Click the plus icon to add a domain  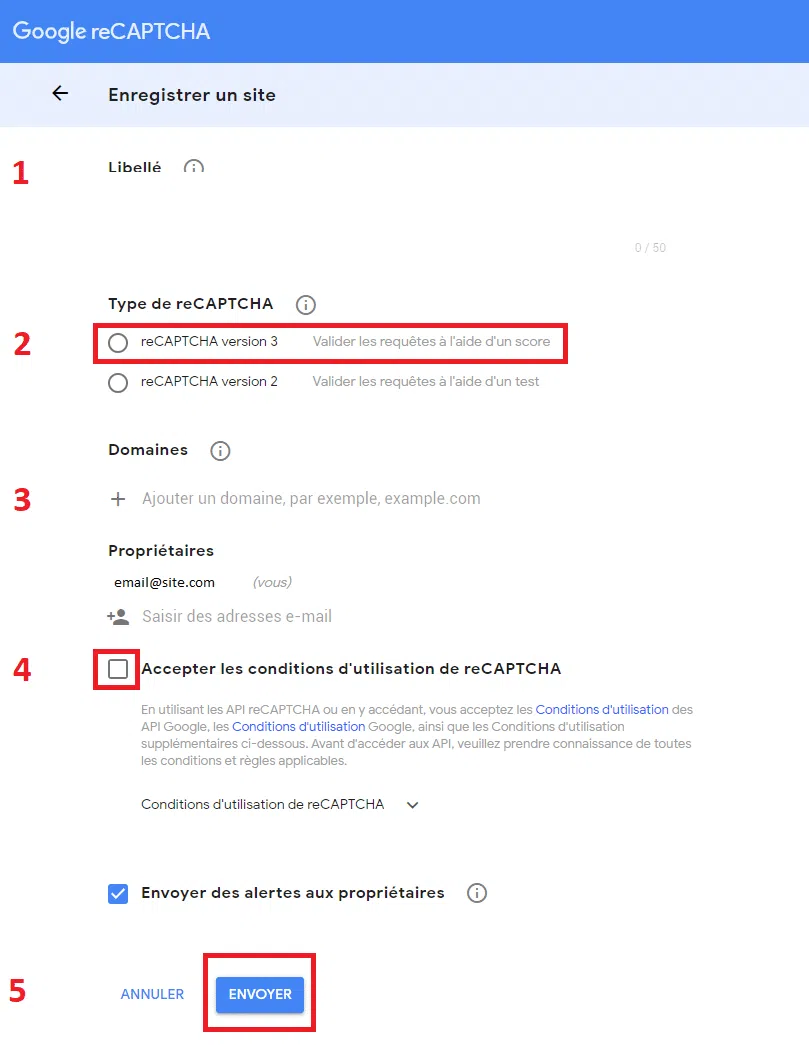tap(118, 499)
